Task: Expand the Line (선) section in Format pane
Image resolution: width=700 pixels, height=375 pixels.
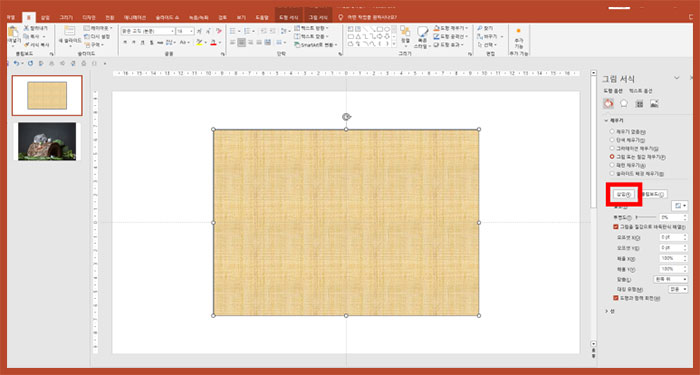Action: point(610,311)
